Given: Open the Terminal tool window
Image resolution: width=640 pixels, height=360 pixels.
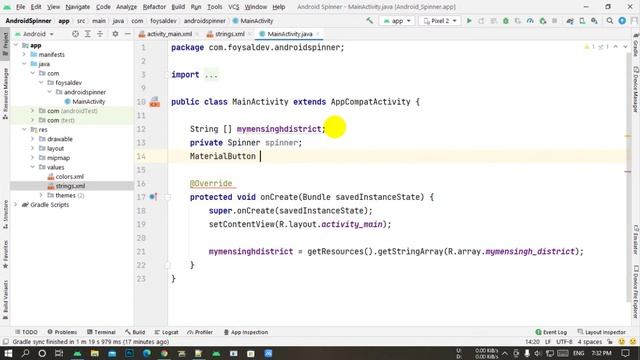Looking at the screenshot, I should pyautogui.click(x=101, y=332).
